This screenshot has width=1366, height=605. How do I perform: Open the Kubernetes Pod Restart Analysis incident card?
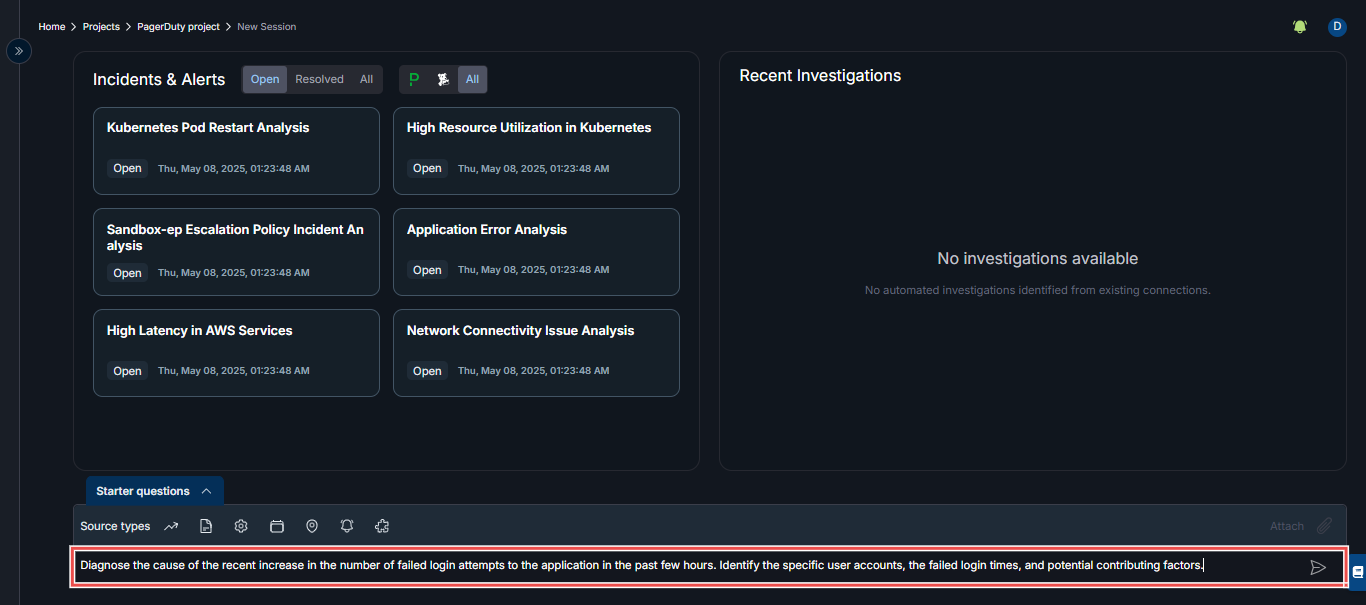[236, 150]
